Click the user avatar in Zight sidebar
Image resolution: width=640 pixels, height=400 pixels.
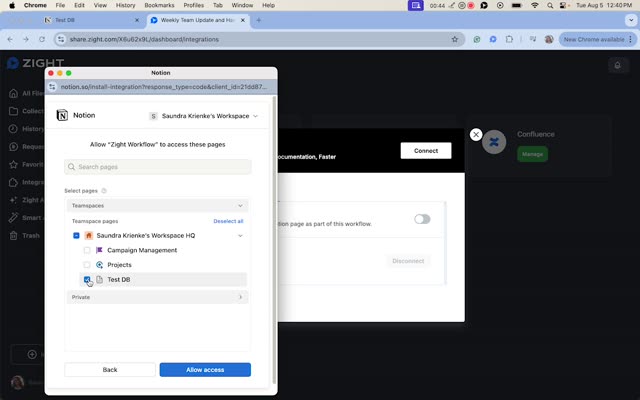17,382
